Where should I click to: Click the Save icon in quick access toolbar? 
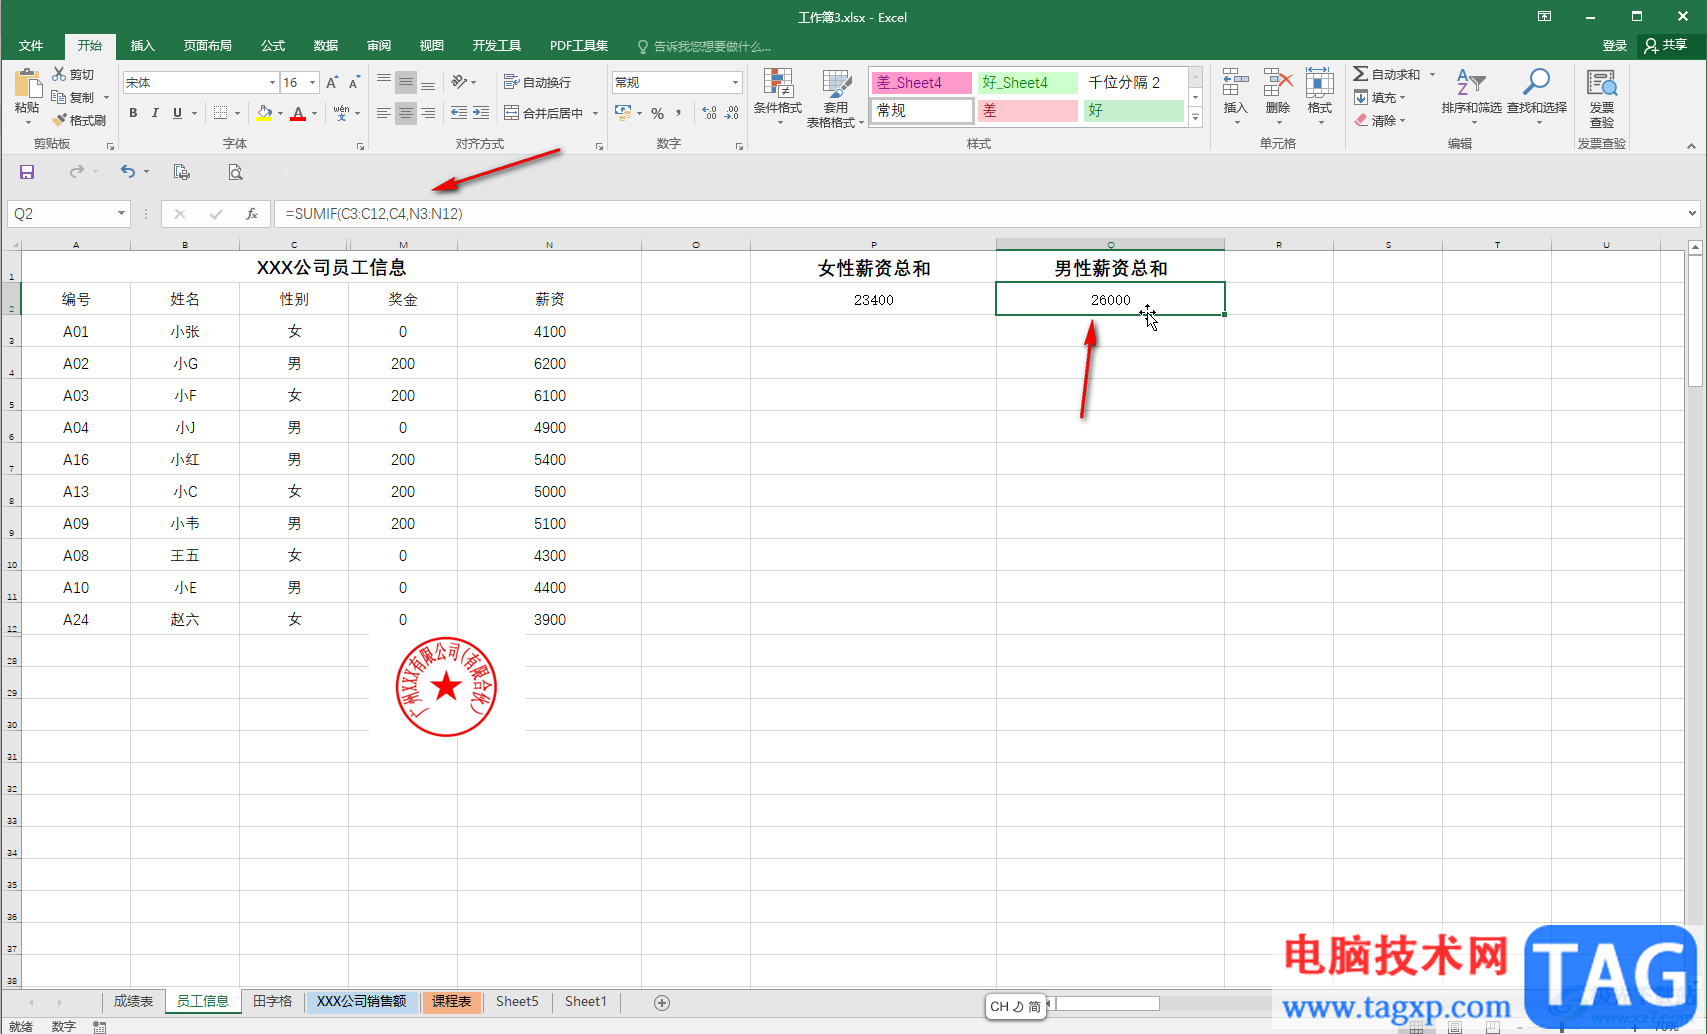(27, 172)
